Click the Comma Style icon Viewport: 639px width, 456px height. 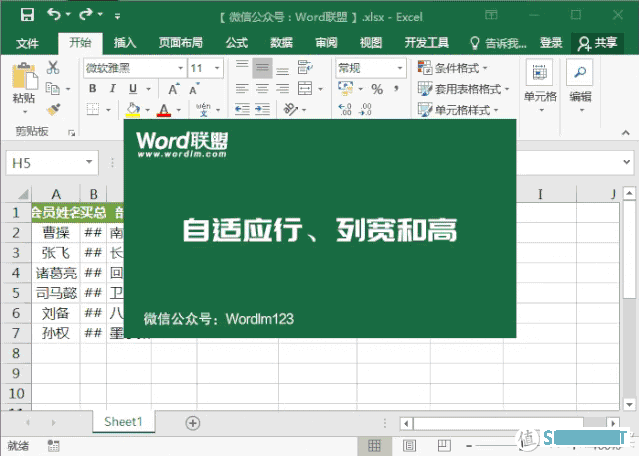tap(396, 88)
